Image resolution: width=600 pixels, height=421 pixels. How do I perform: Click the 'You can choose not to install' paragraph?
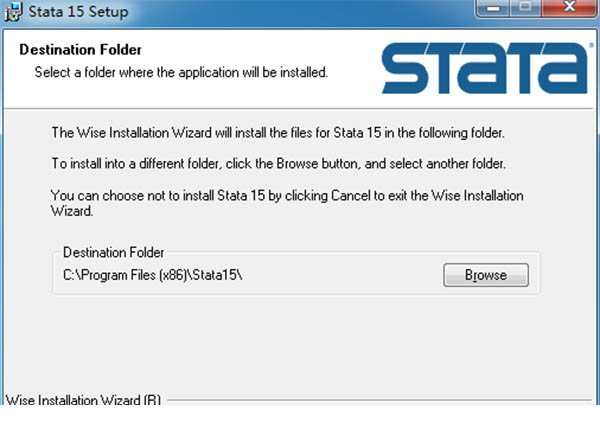pyautogui.click(x=287, y=203)
